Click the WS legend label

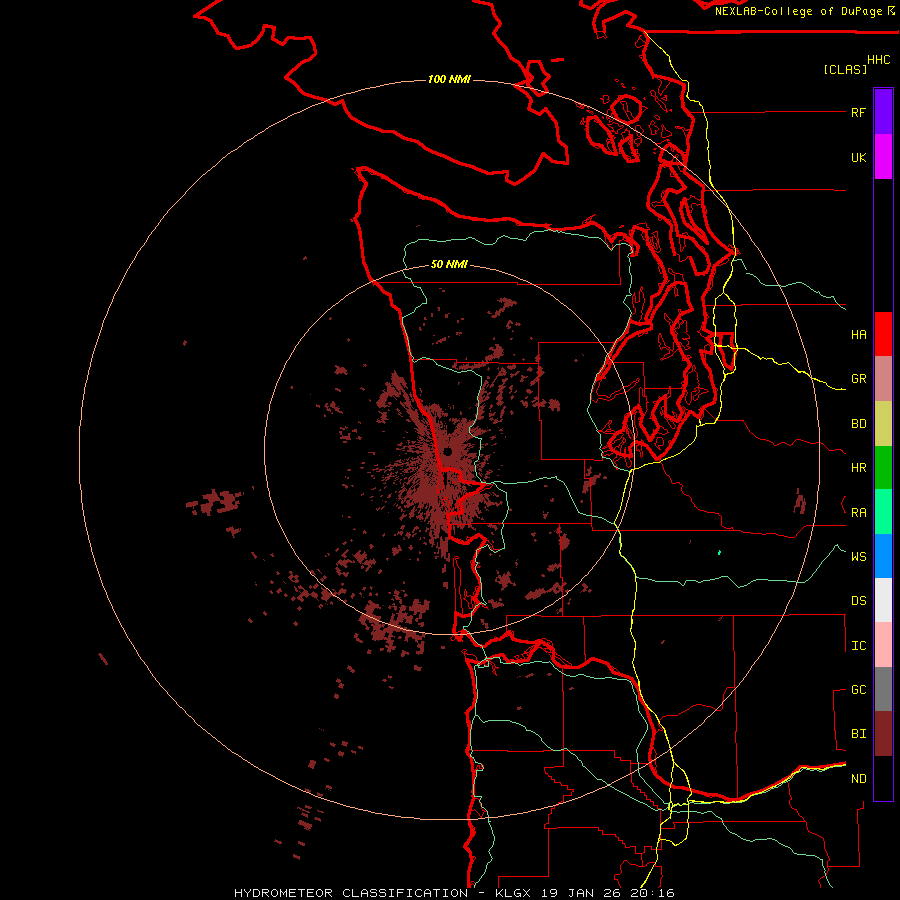858,557
